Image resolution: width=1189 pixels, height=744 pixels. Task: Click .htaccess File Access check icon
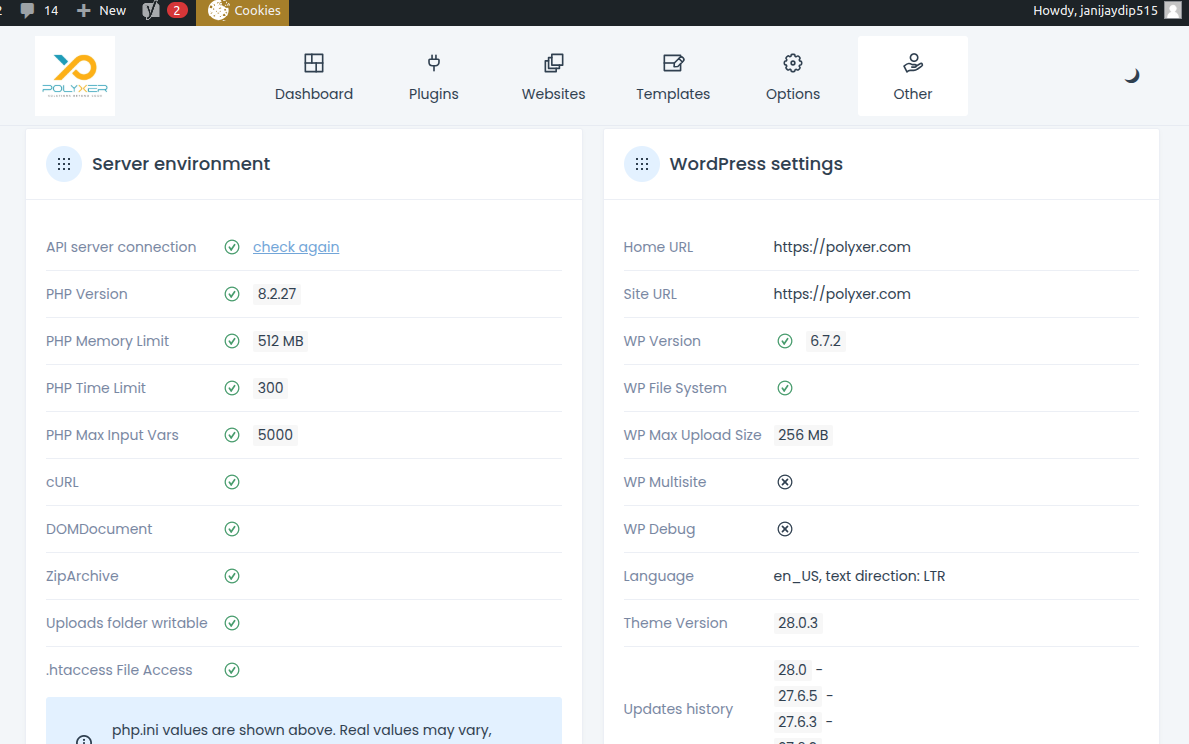(x=232, y=670)
